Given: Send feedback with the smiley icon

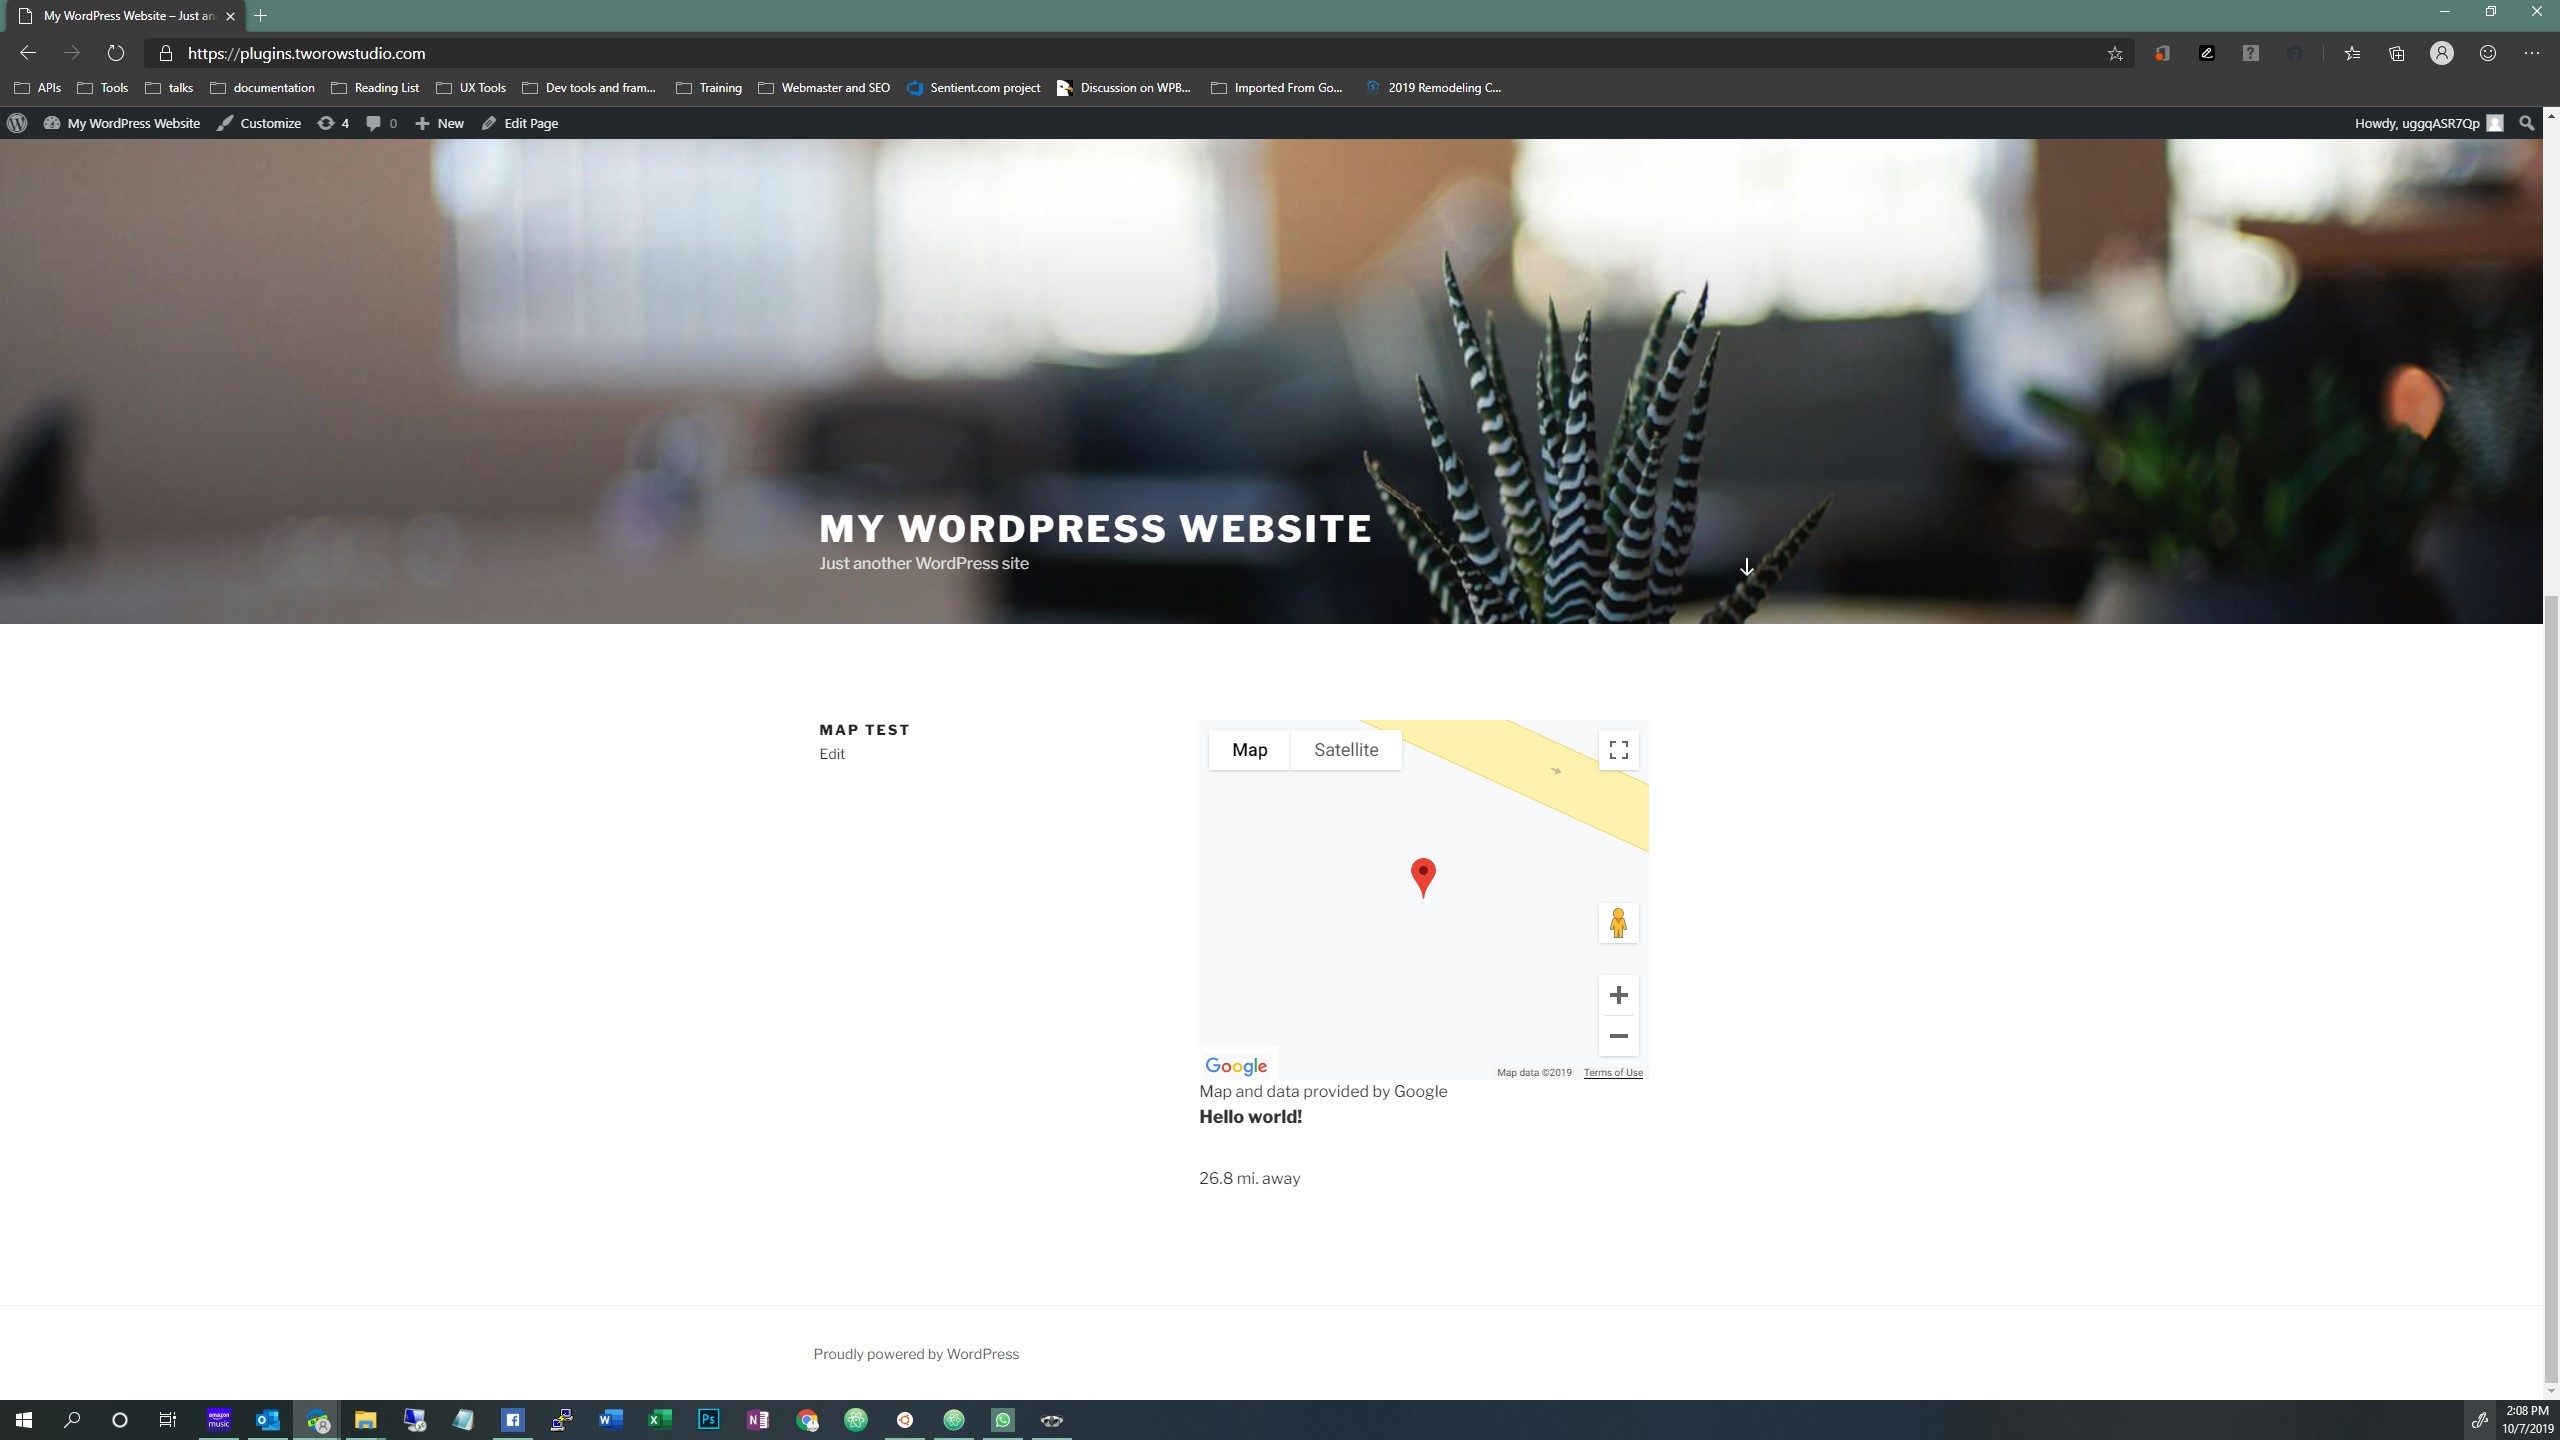Looking at the screenshot, I should tap(2488, 54).
